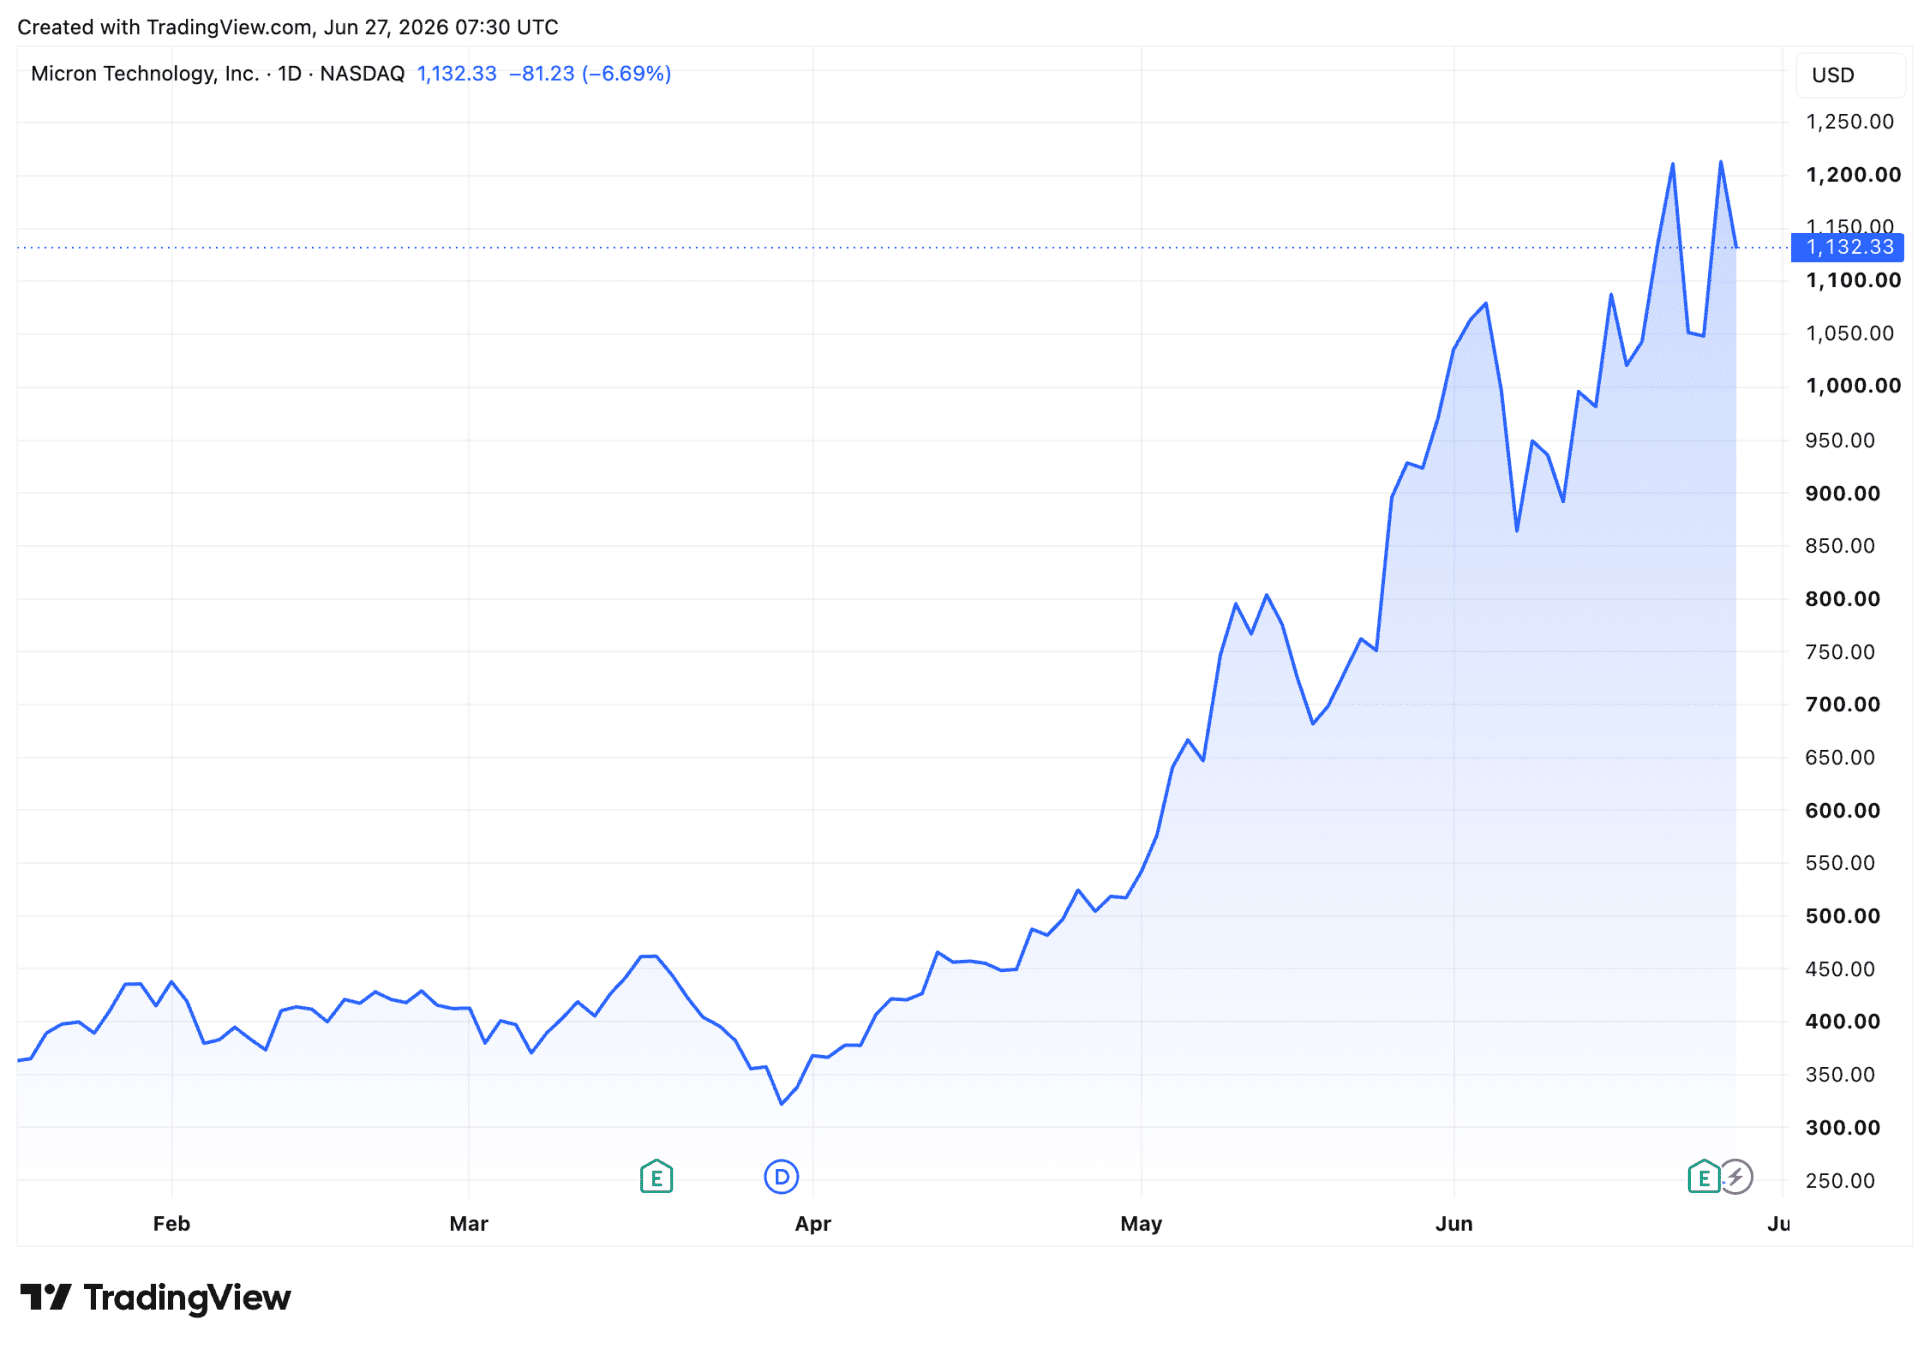This screenshot has width=1930, height=1349.
Task: Click the Micron Technology, Inc. symbol title
Action: point(145,73)
